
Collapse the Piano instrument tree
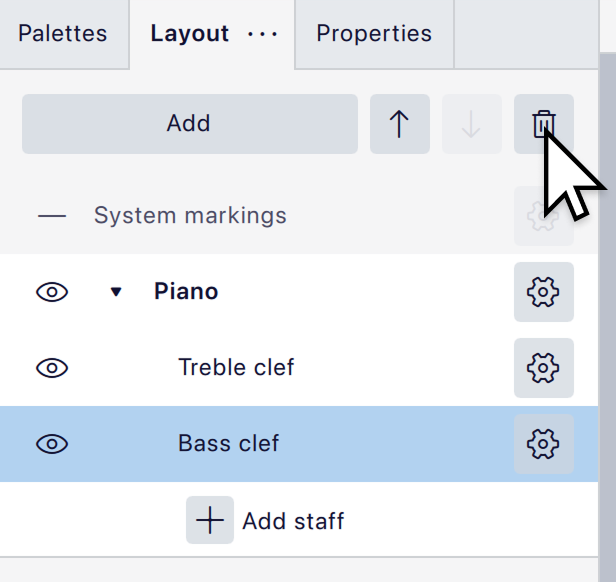(x=116, y=292)
